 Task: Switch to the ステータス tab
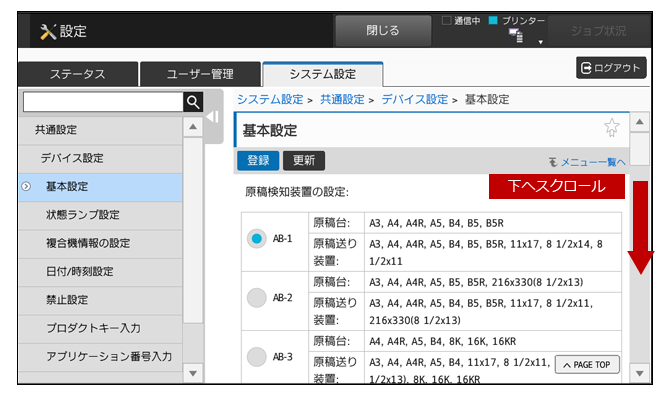78,74
